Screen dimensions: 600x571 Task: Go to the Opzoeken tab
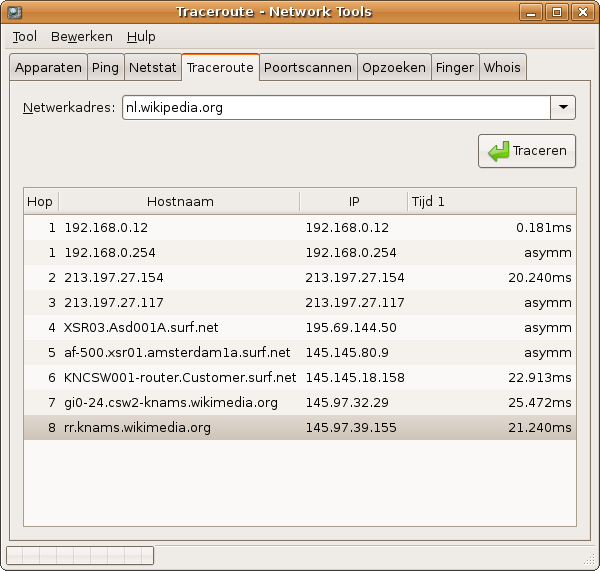[394, 68]
